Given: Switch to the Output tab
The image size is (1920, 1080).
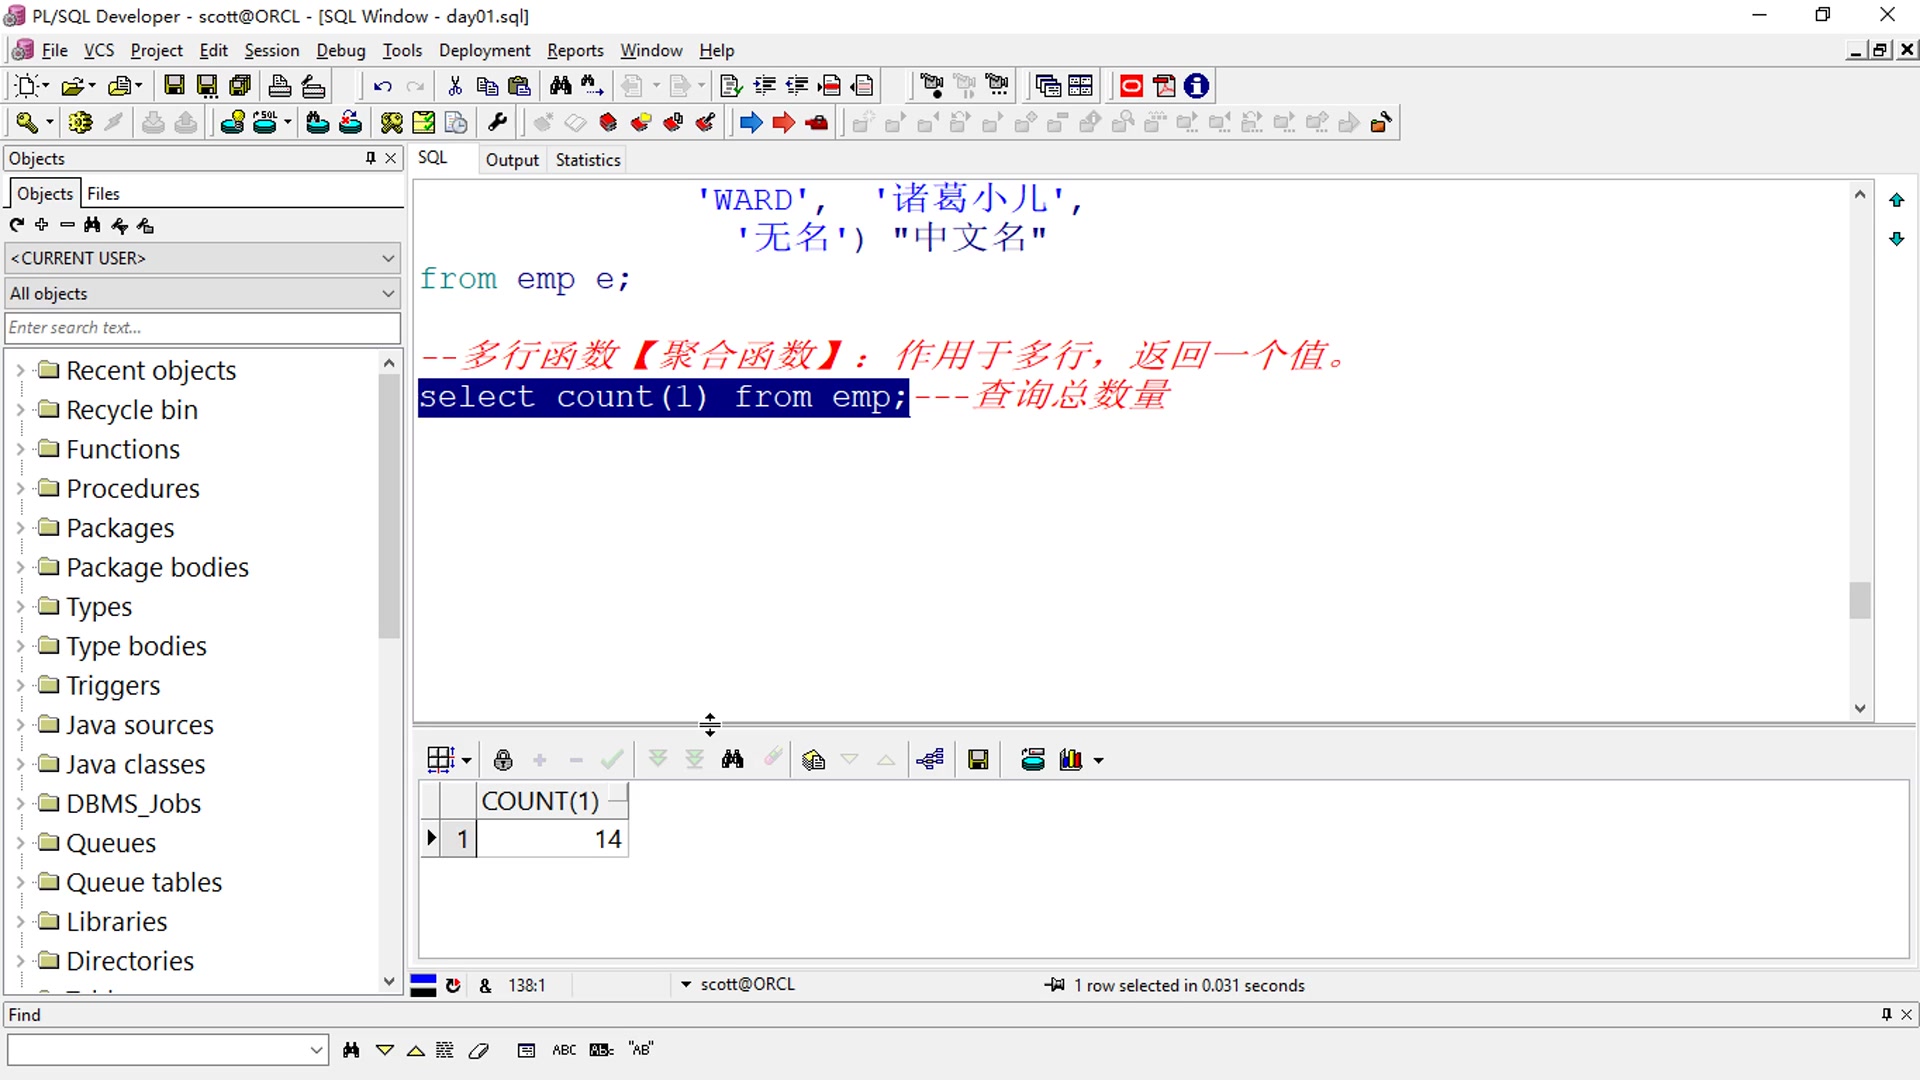Looking at the screenshot, I should tap(512, 160).
